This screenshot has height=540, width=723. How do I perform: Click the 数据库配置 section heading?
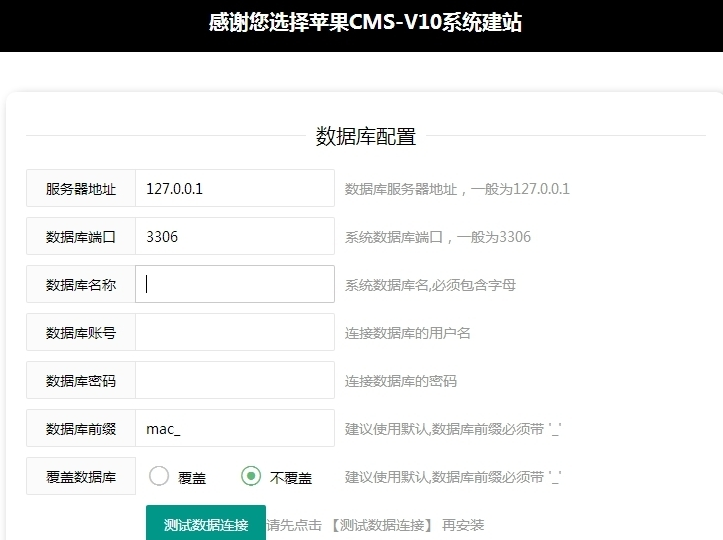coord(366,137)
